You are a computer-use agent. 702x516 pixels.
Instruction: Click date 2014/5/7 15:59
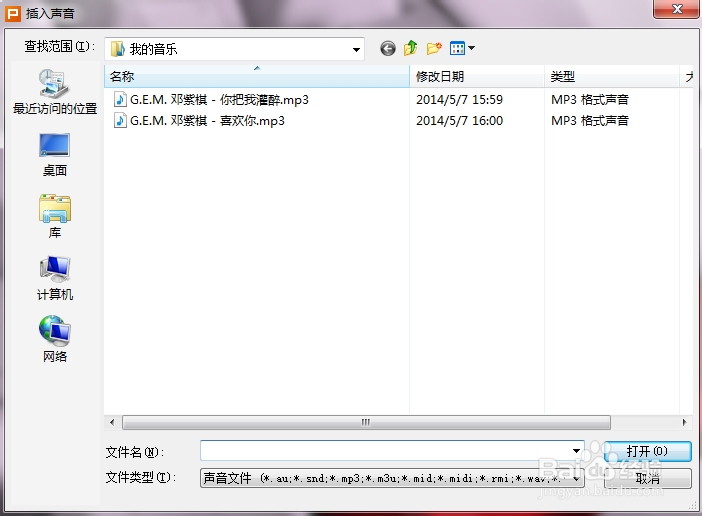point(459,99)
